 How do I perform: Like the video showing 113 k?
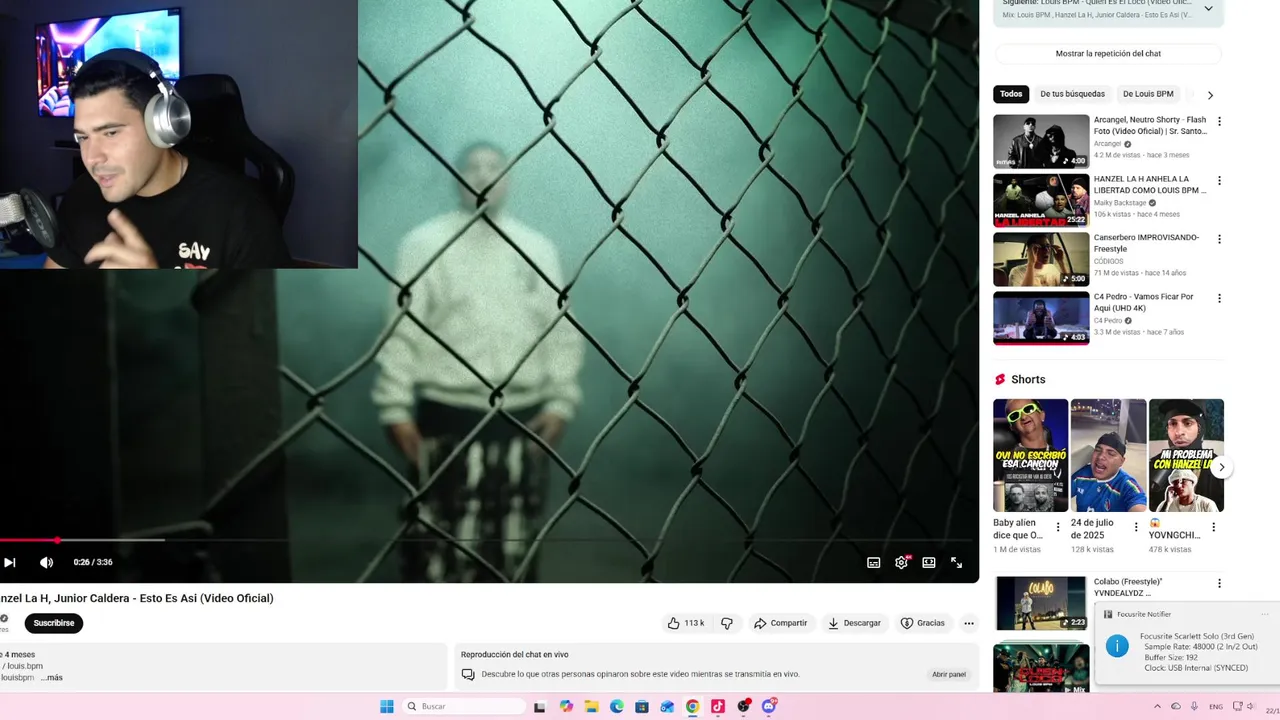(686, 623)
